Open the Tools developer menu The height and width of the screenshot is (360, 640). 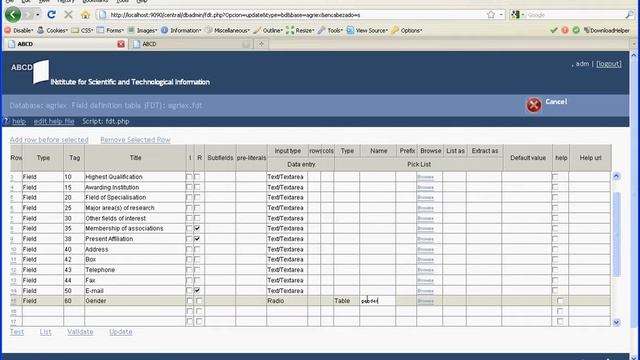[x=330, y=30]
